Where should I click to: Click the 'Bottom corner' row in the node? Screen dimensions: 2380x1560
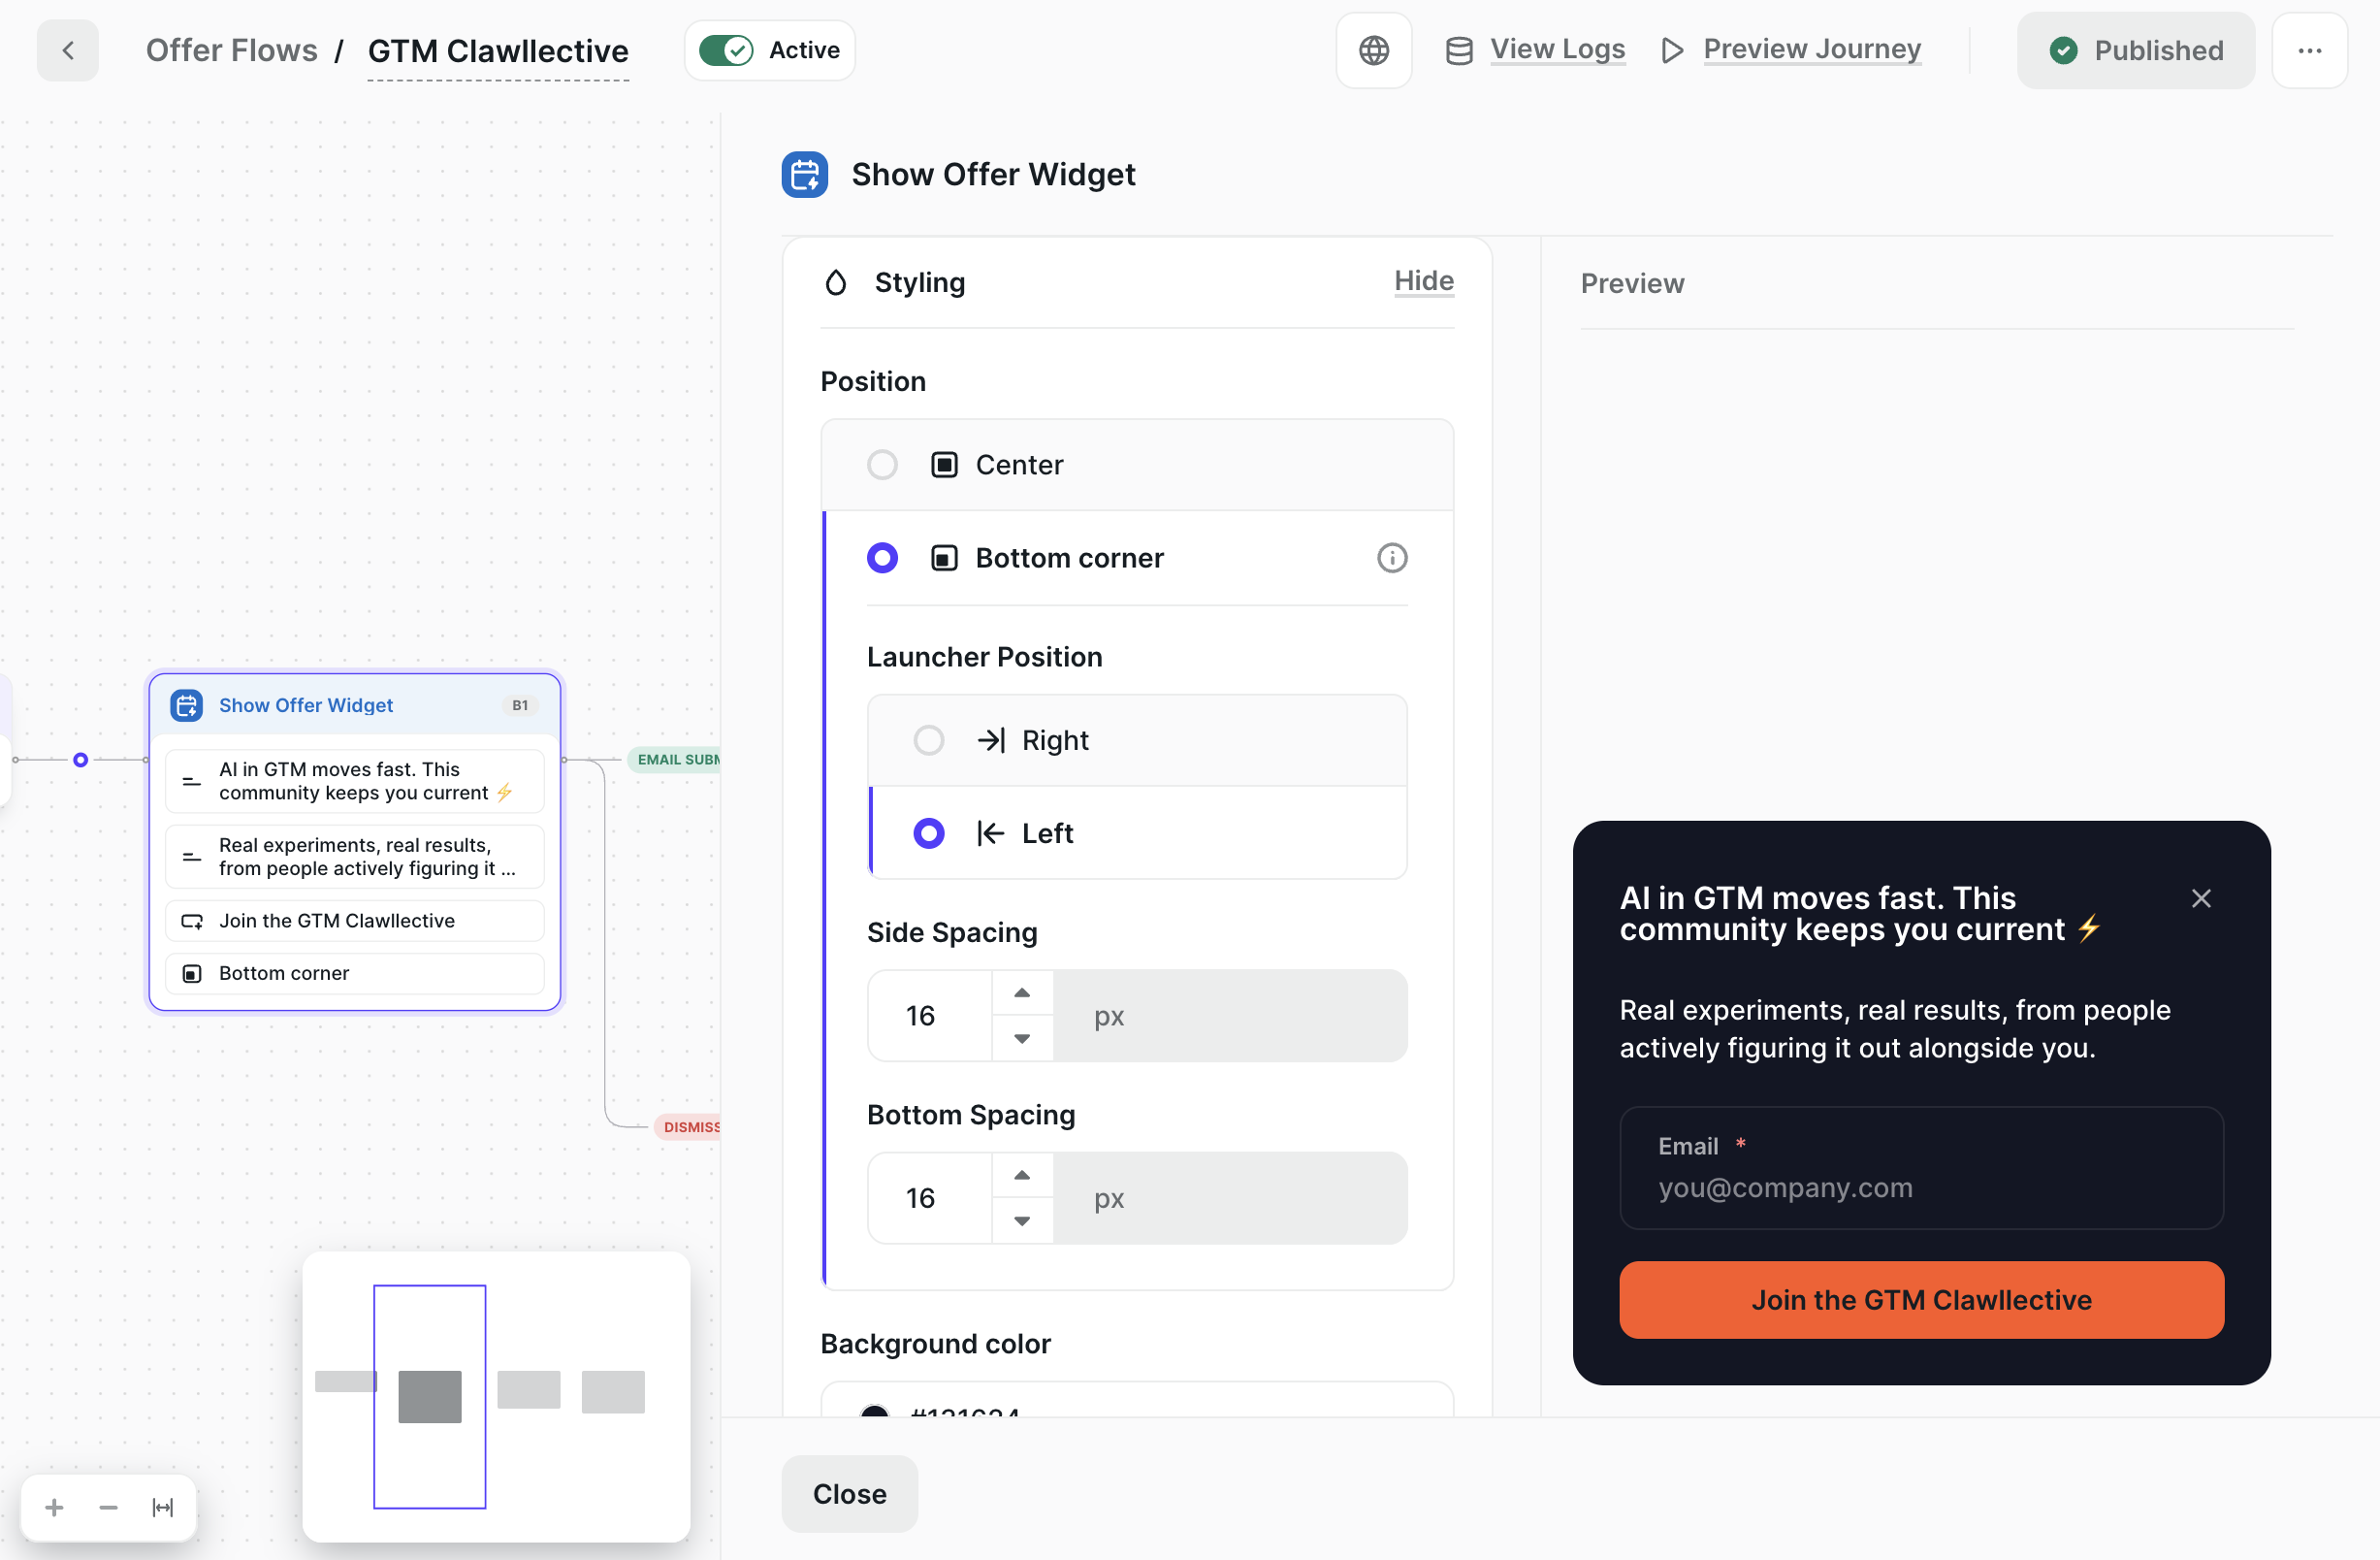point(354,972)
